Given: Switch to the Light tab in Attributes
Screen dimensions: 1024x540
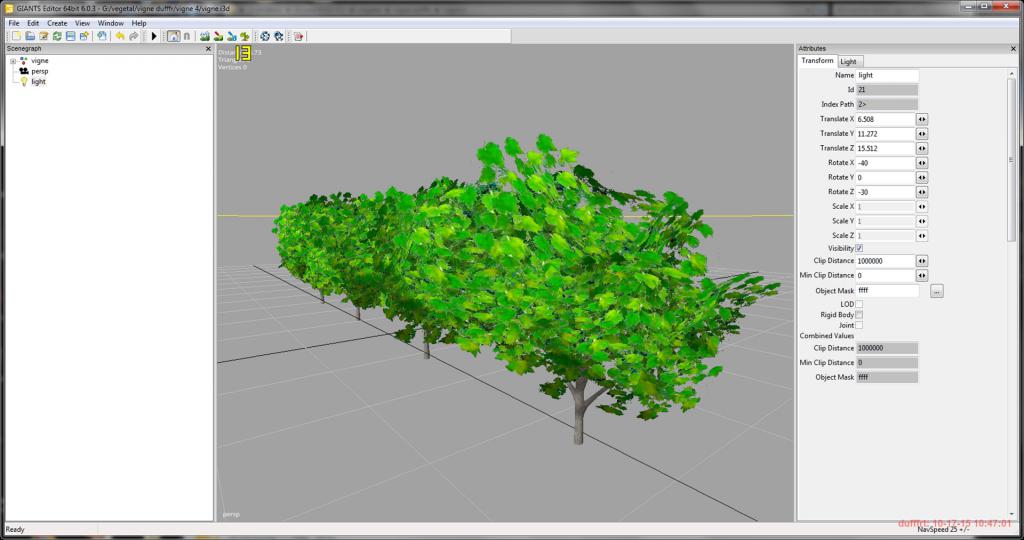Looking at the screenshot, I should point(848,61).
